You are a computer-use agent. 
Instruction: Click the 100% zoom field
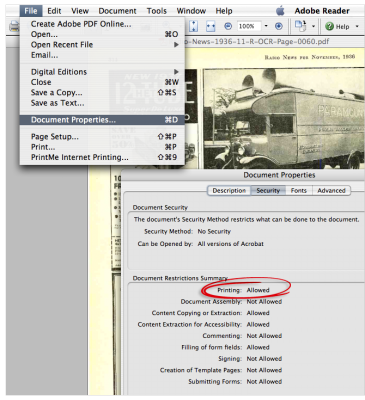[249, 26]
